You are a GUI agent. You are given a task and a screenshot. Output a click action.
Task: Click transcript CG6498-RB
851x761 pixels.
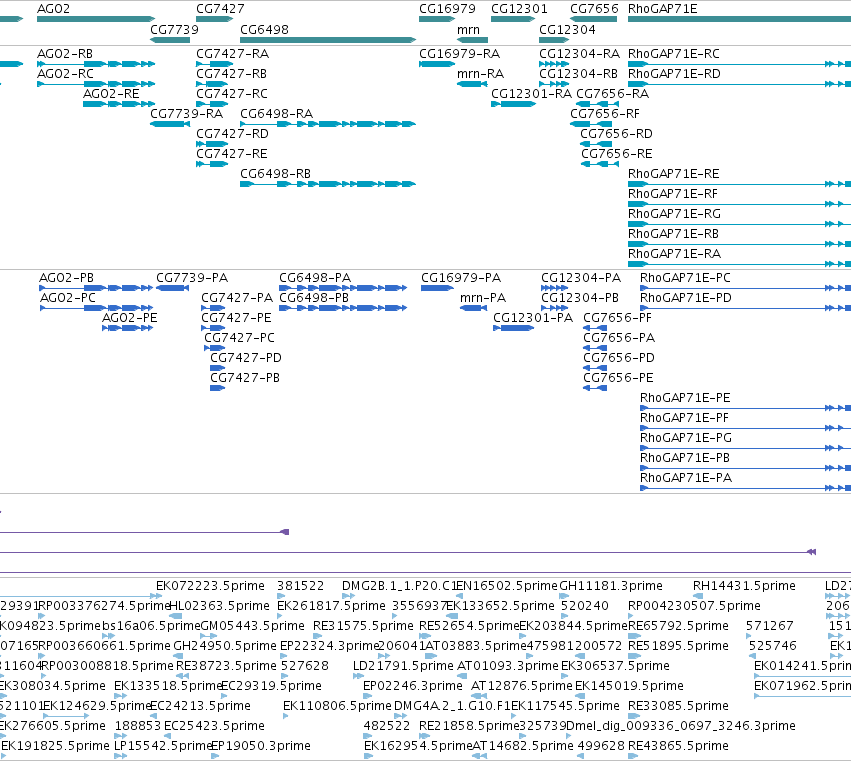coord(275,174)
